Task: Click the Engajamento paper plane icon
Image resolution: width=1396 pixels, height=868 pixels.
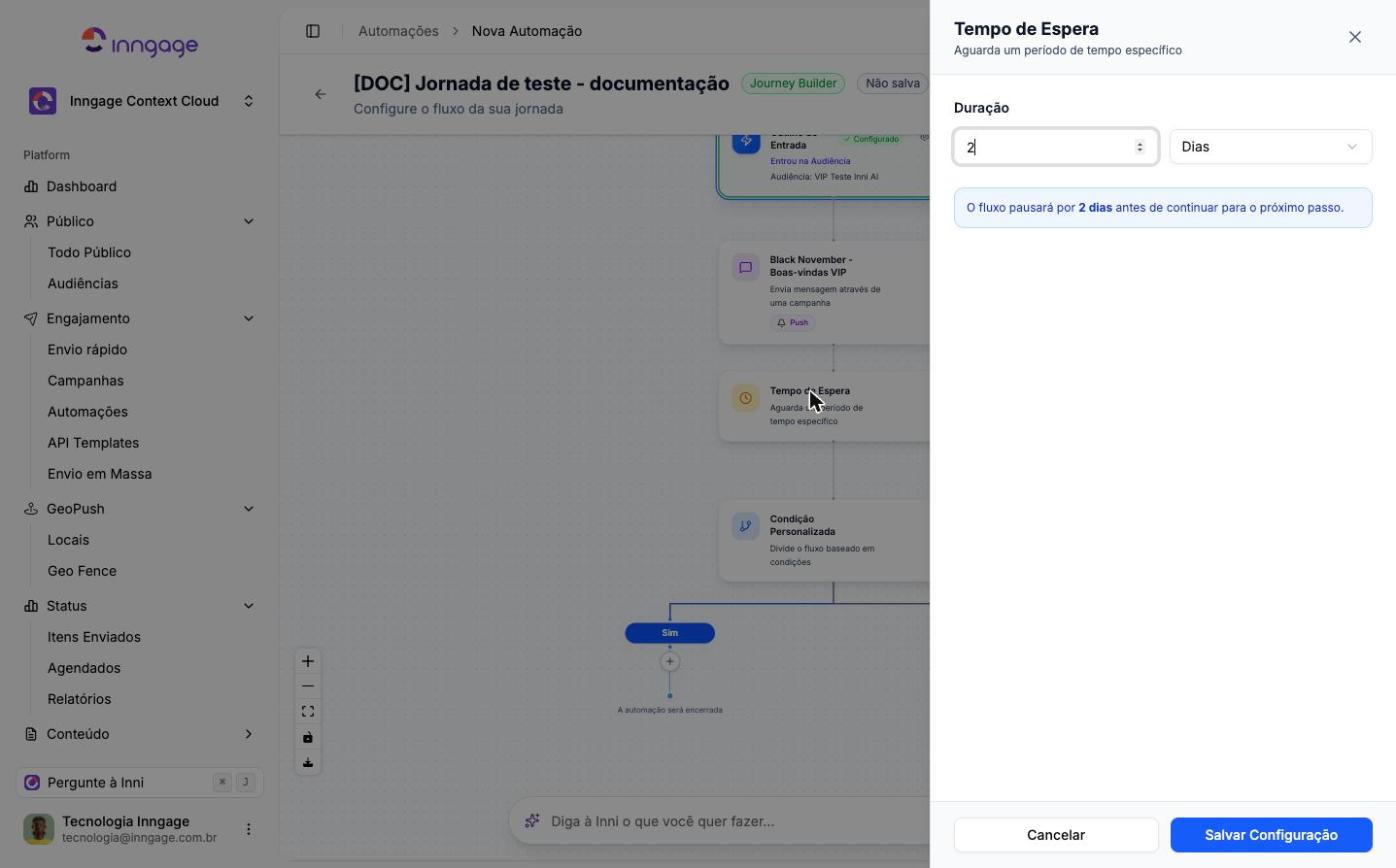Action: (31, 318)
